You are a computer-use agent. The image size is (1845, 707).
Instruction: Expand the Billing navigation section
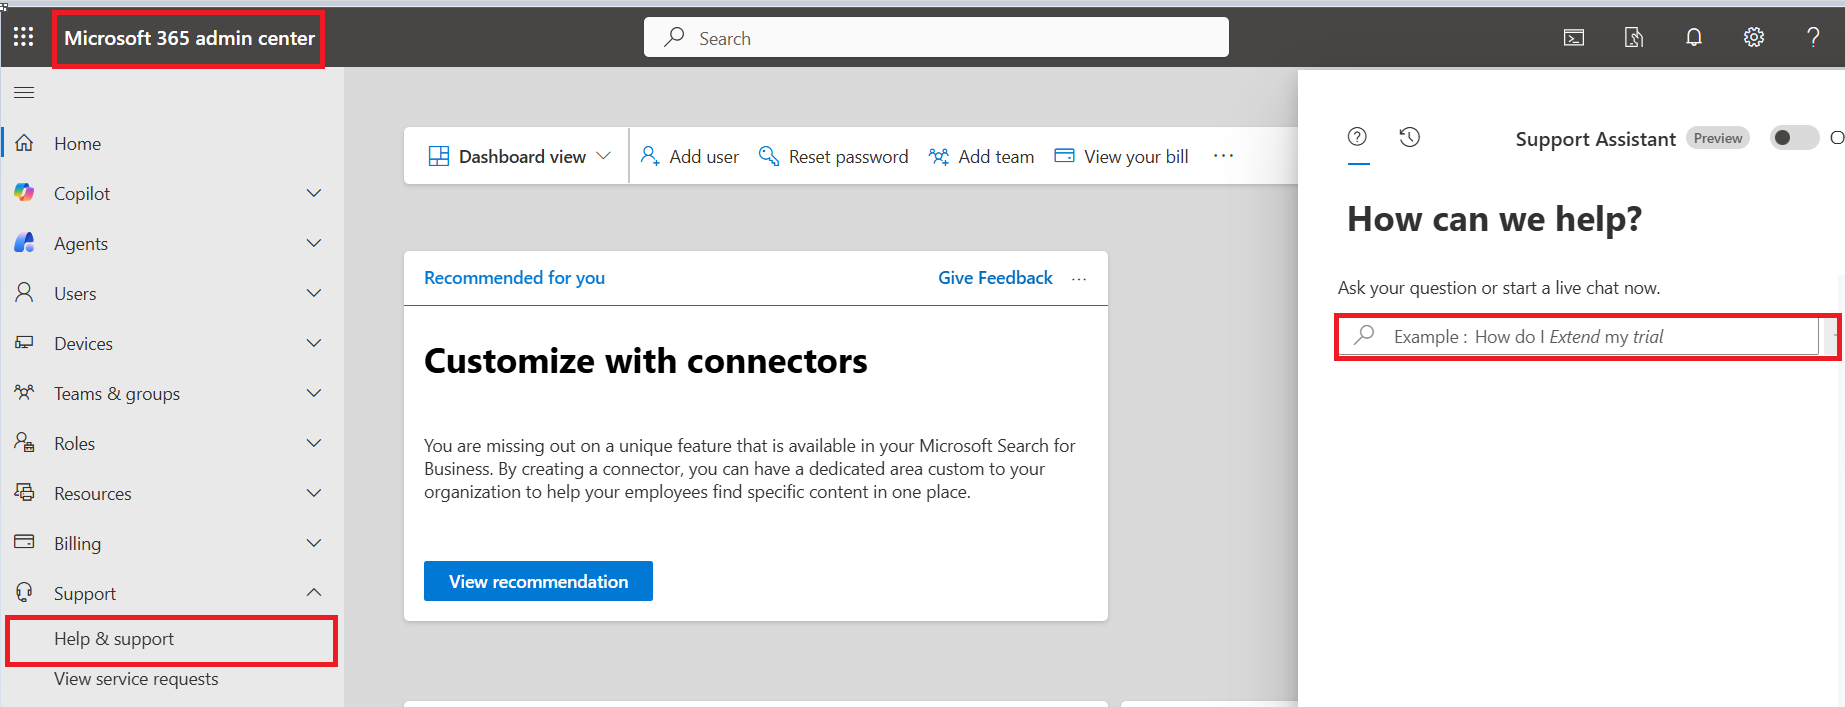pos(314,543)
